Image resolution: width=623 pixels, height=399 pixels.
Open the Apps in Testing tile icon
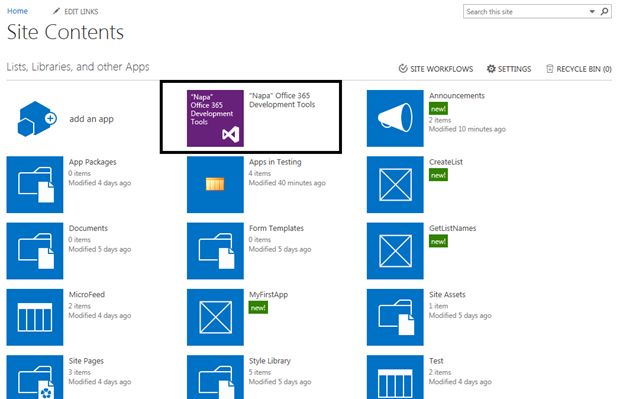(x=215, y=184)
